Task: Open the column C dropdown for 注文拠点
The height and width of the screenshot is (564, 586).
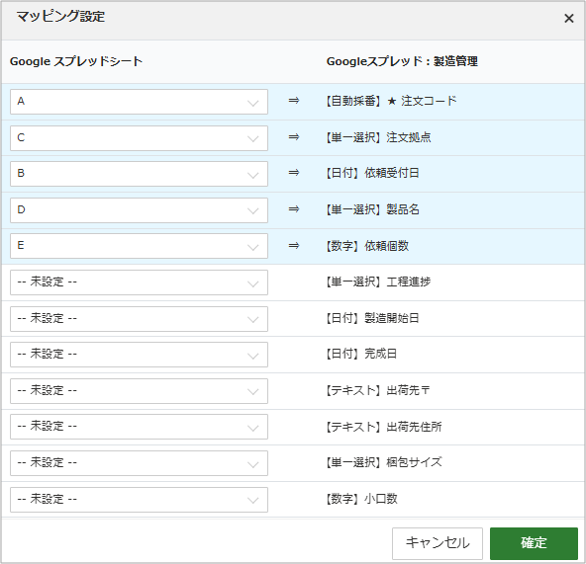Action: [x=139, y=138]
